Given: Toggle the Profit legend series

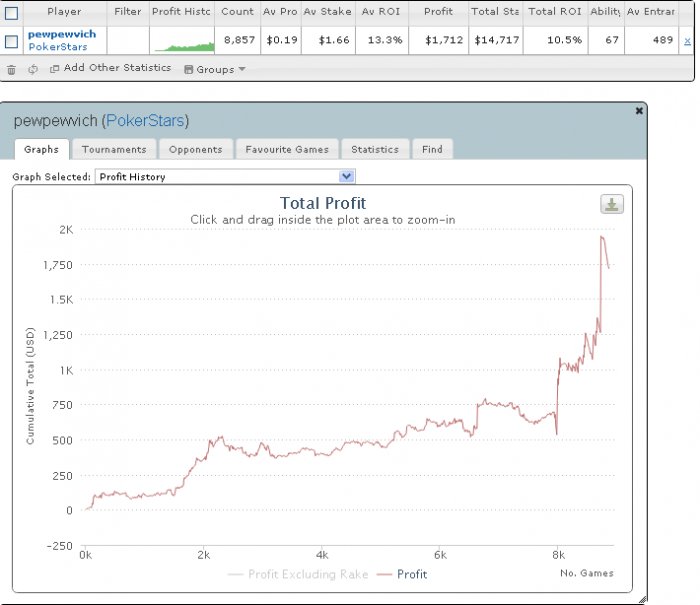Looking at the screenshot, I should (402, 574).
